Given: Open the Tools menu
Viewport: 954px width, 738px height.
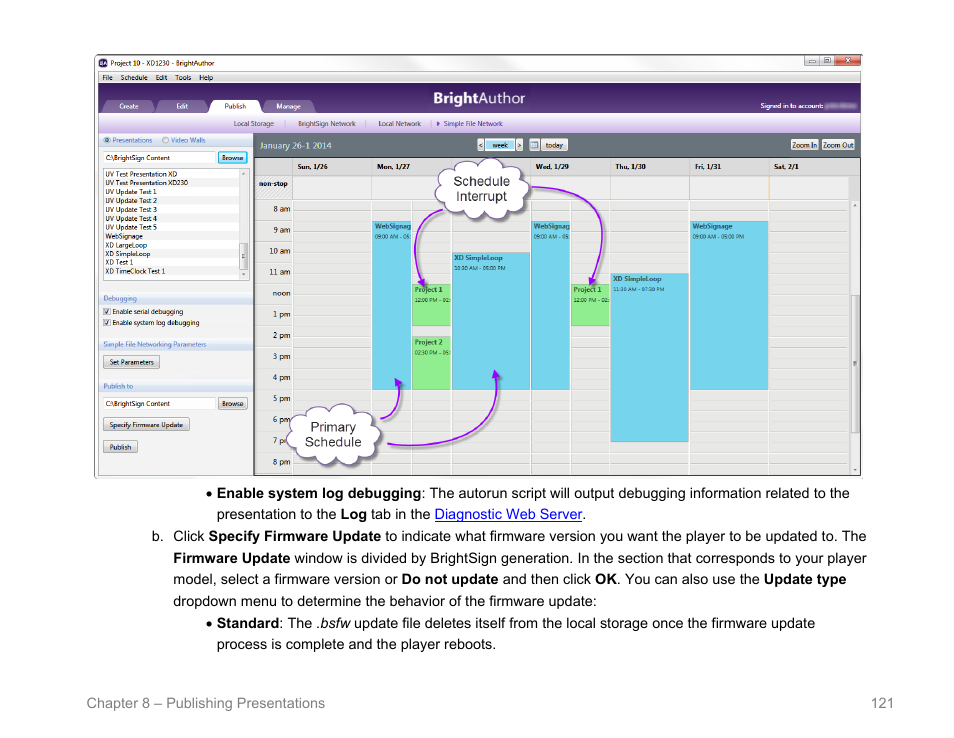Looking at the screenshot, I should coord(183,78).
